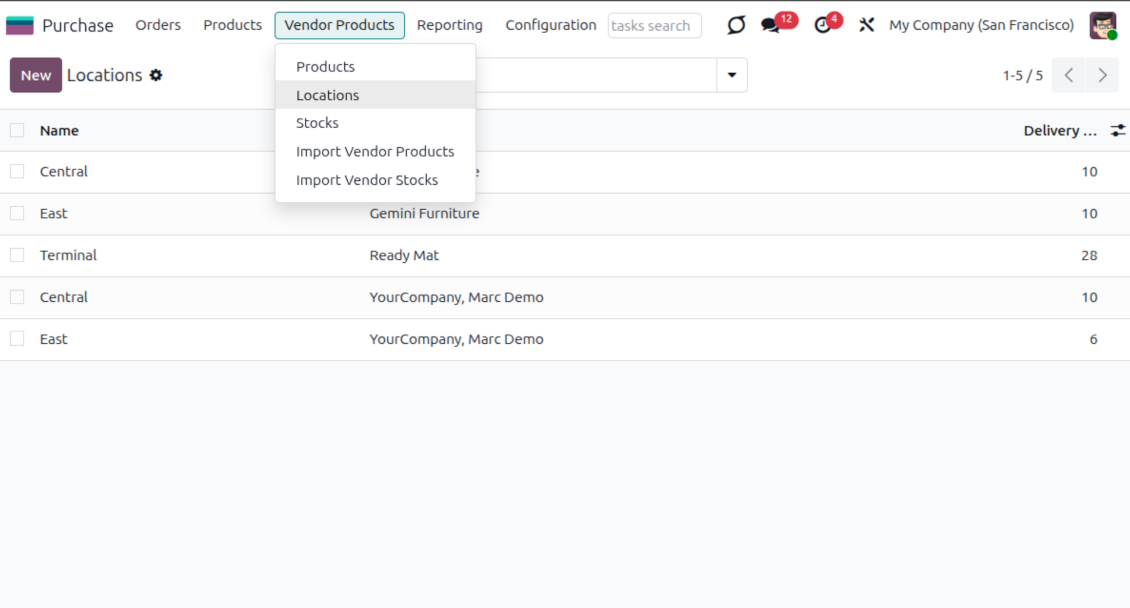Go to the previous page arrow
Viewport: 1130px width, 608px height.
point(1068,75)
